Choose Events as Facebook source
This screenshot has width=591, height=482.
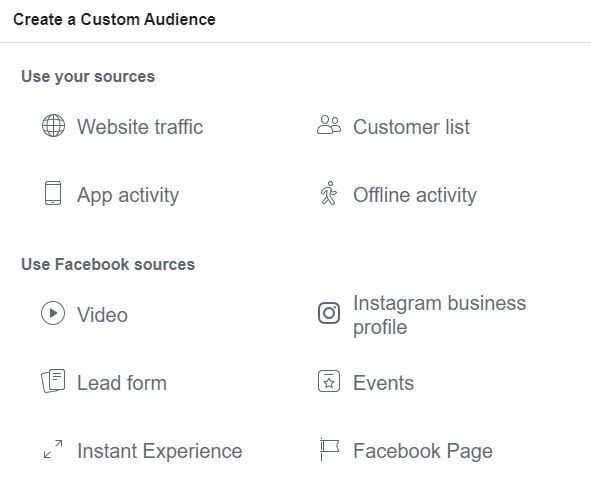(x=384, y=383)
